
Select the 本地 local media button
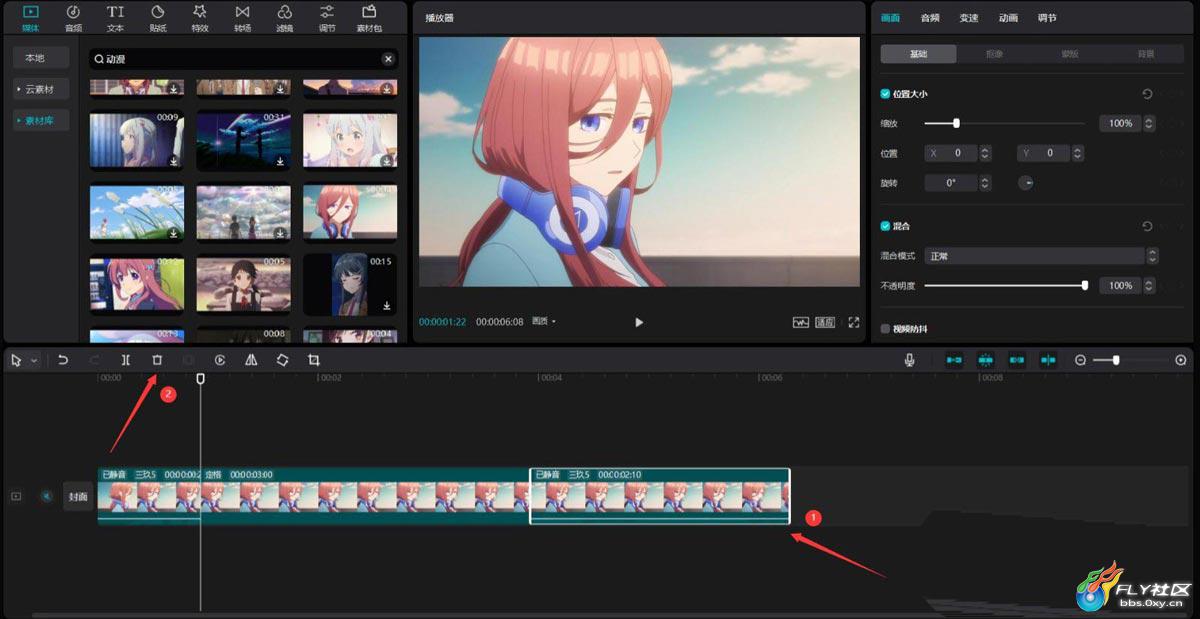click(41, 58)
